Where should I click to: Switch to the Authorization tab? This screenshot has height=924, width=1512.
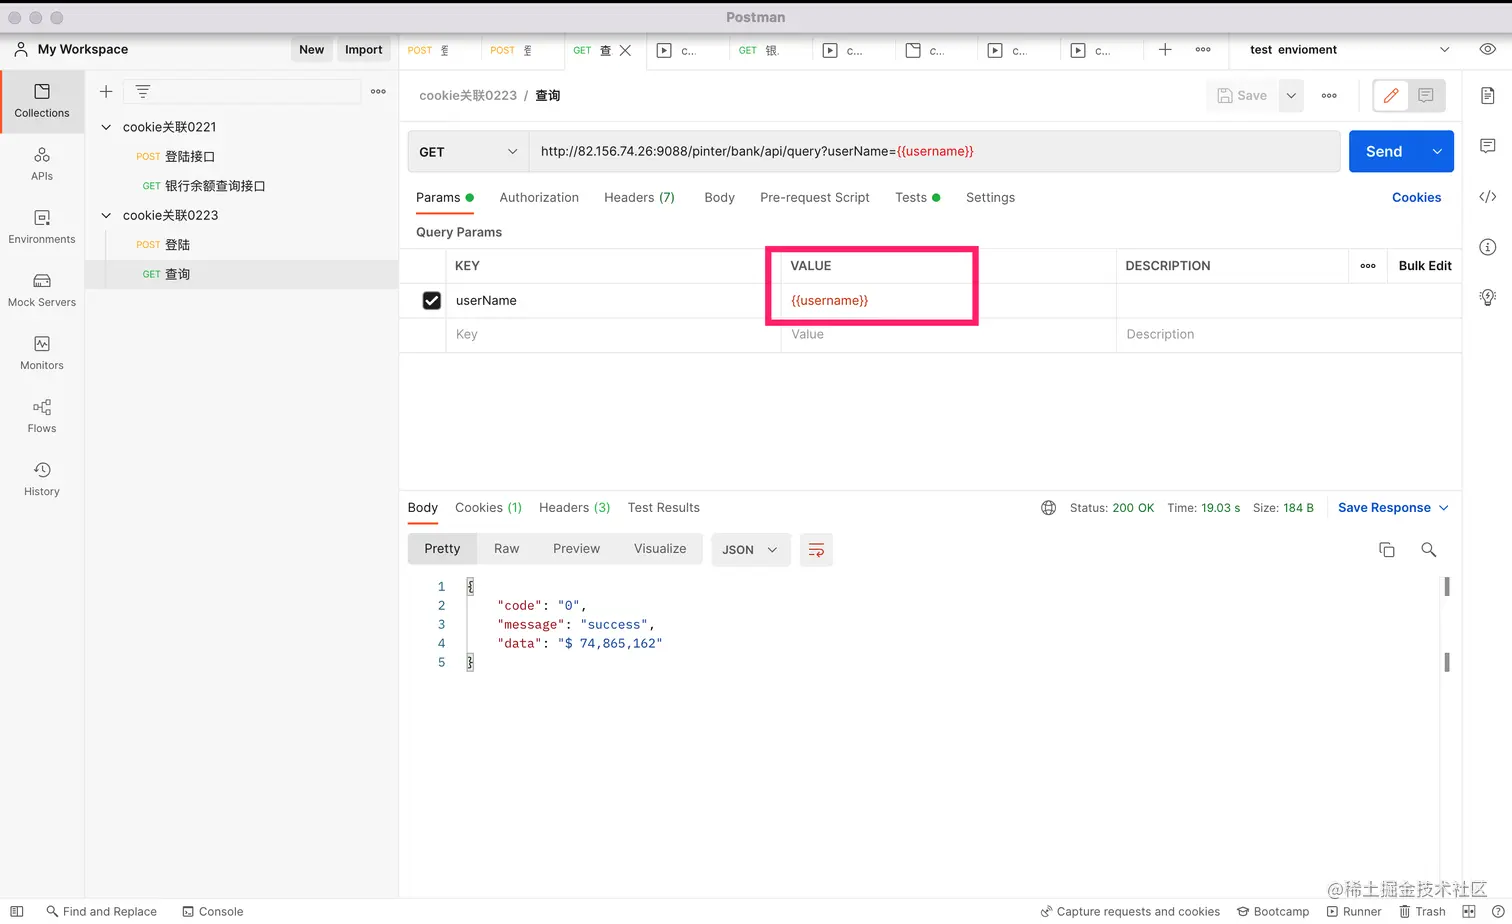(x=539, y=198)
